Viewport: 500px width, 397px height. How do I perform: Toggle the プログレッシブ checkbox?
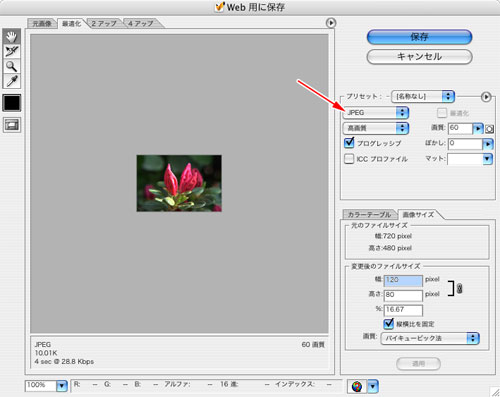coord(349,143)
